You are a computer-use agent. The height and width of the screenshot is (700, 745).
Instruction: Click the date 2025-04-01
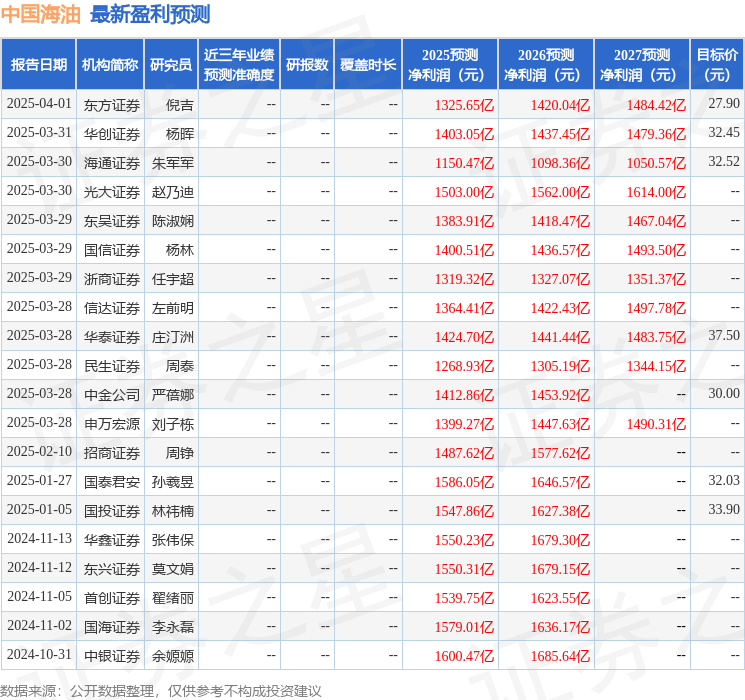point(39,104)
